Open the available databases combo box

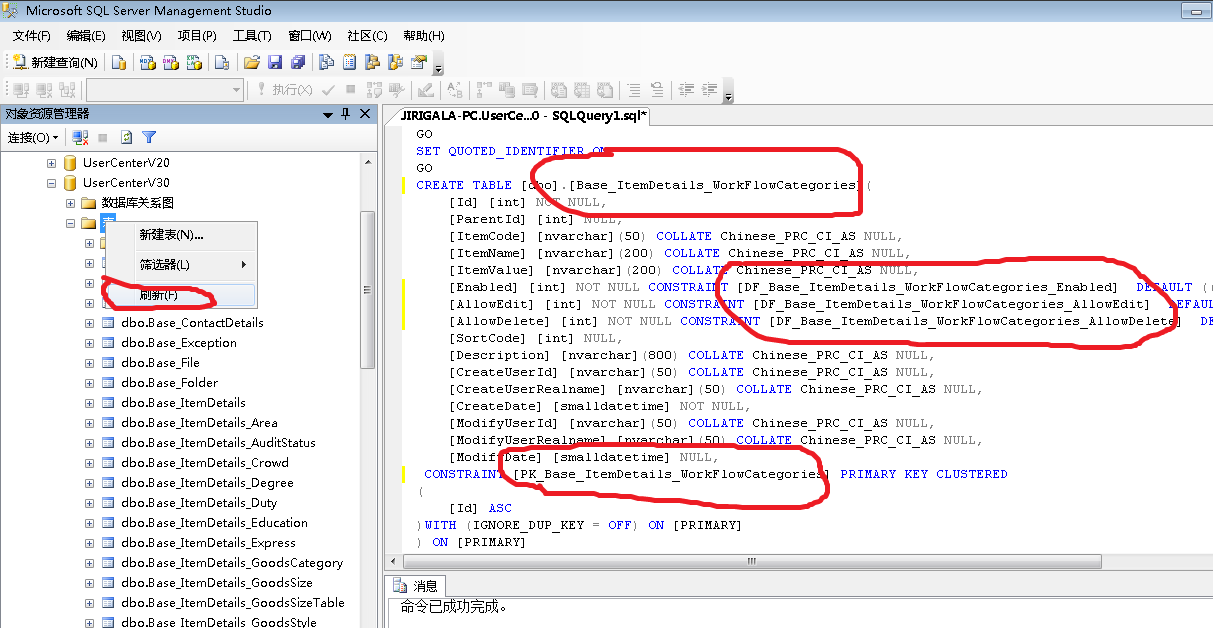tap(165, 90)
